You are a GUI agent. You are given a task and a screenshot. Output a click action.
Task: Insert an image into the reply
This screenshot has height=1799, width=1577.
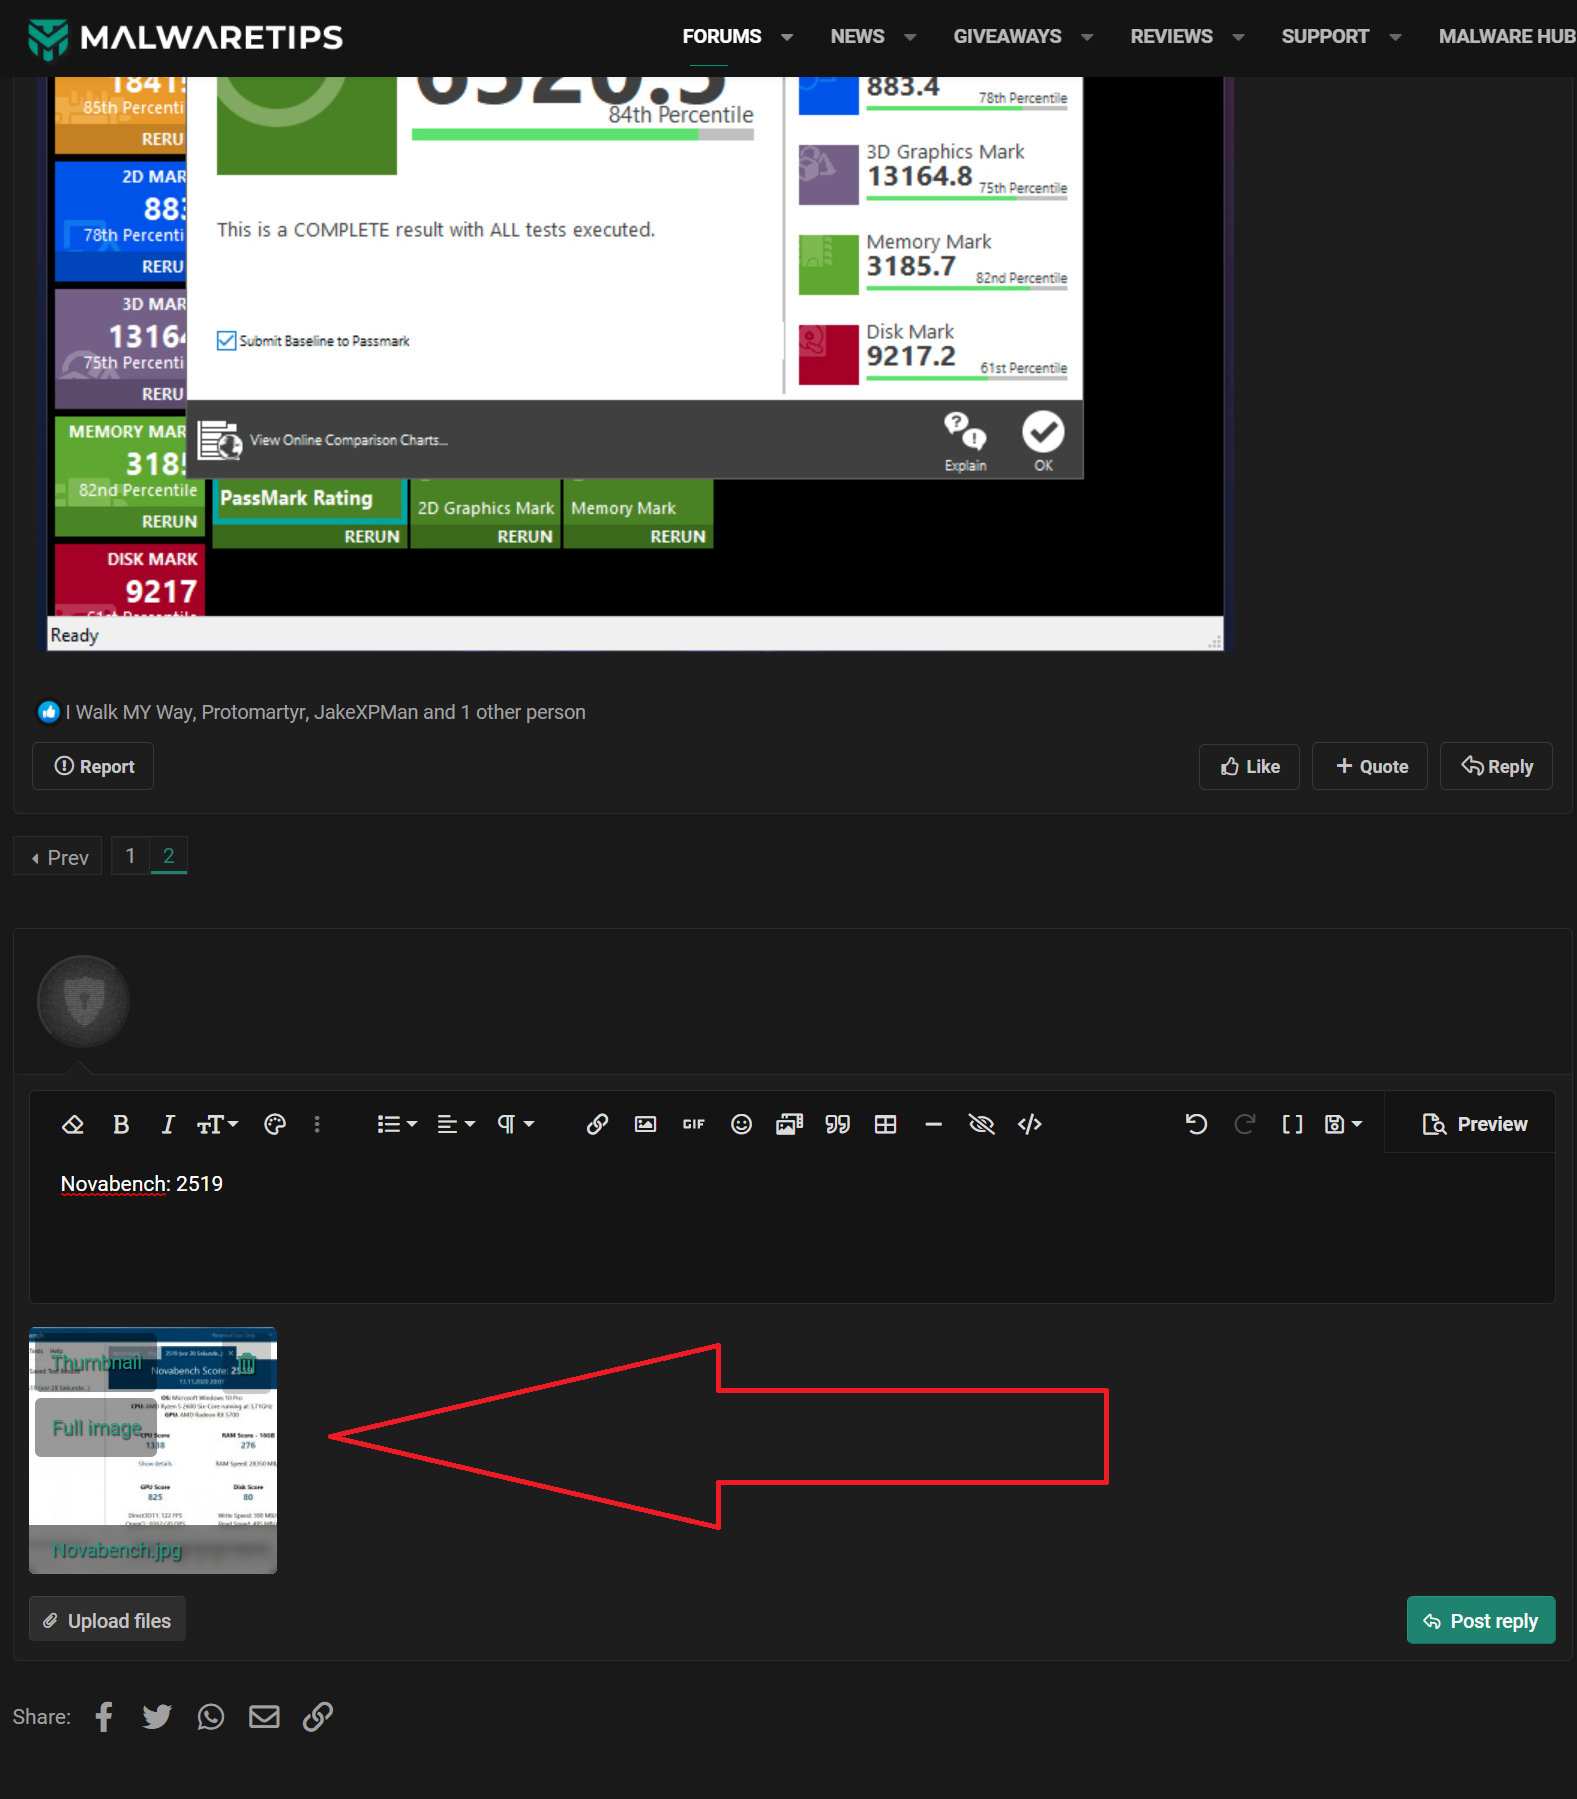click(x=645, y=1125)
